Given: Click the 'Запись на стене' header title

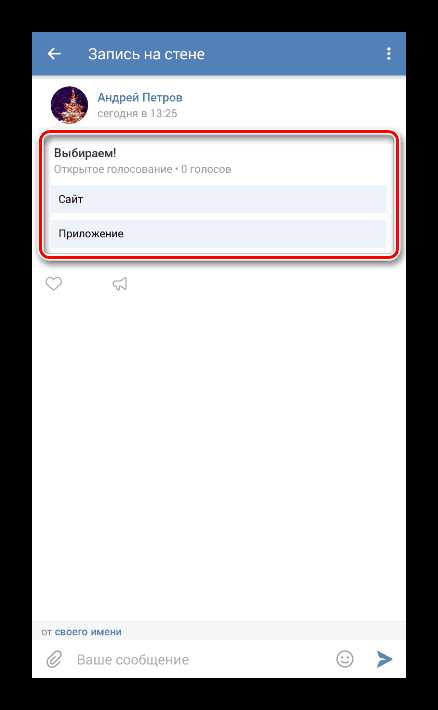Looking at the screenshot, I should pos(146,54).
